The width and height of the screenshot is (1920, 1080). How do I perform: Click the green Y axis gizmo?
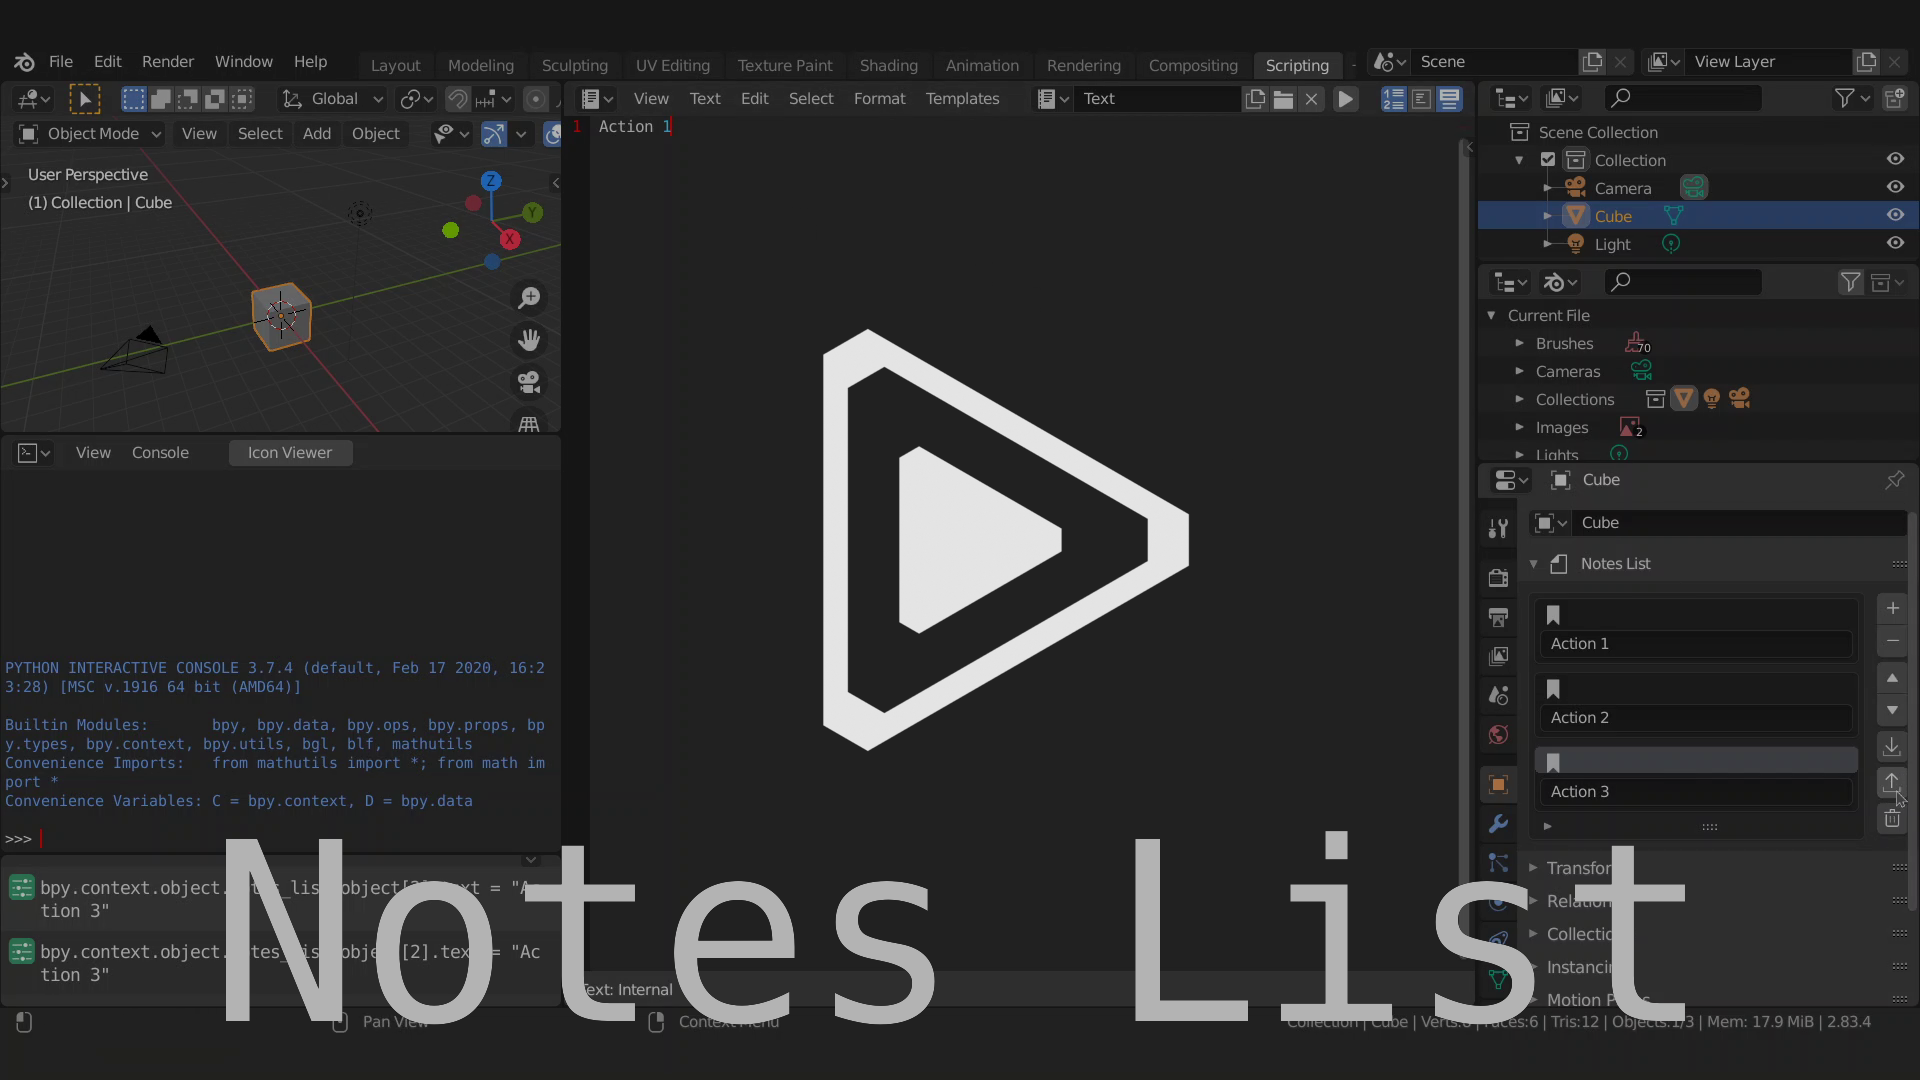[533, 212]
